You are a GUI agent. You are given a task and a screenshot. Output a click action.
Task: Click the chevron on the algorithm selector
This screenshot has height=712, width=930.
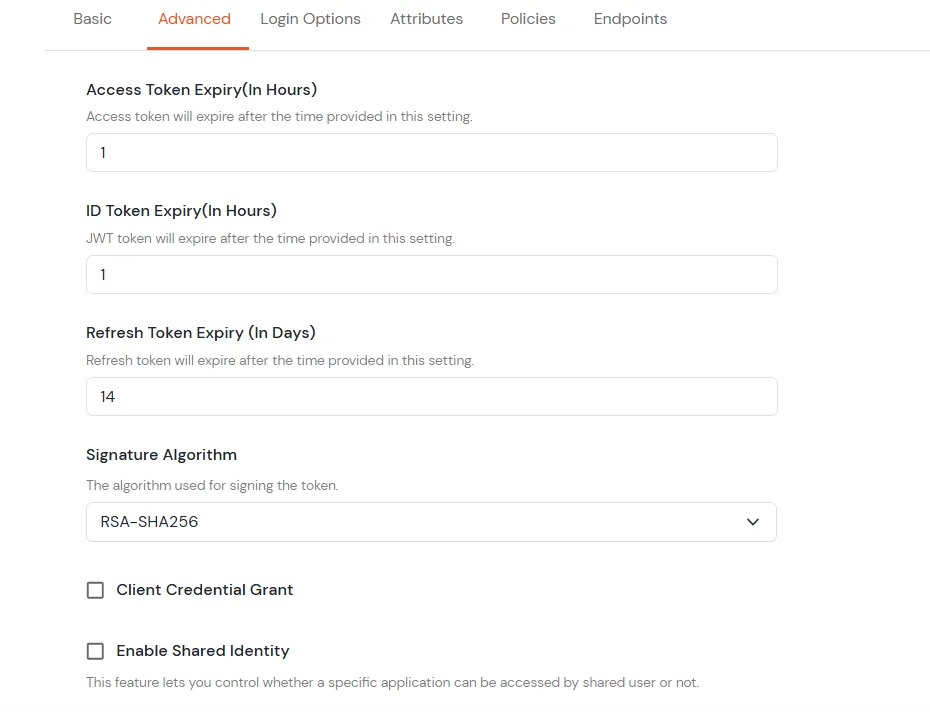753,521
